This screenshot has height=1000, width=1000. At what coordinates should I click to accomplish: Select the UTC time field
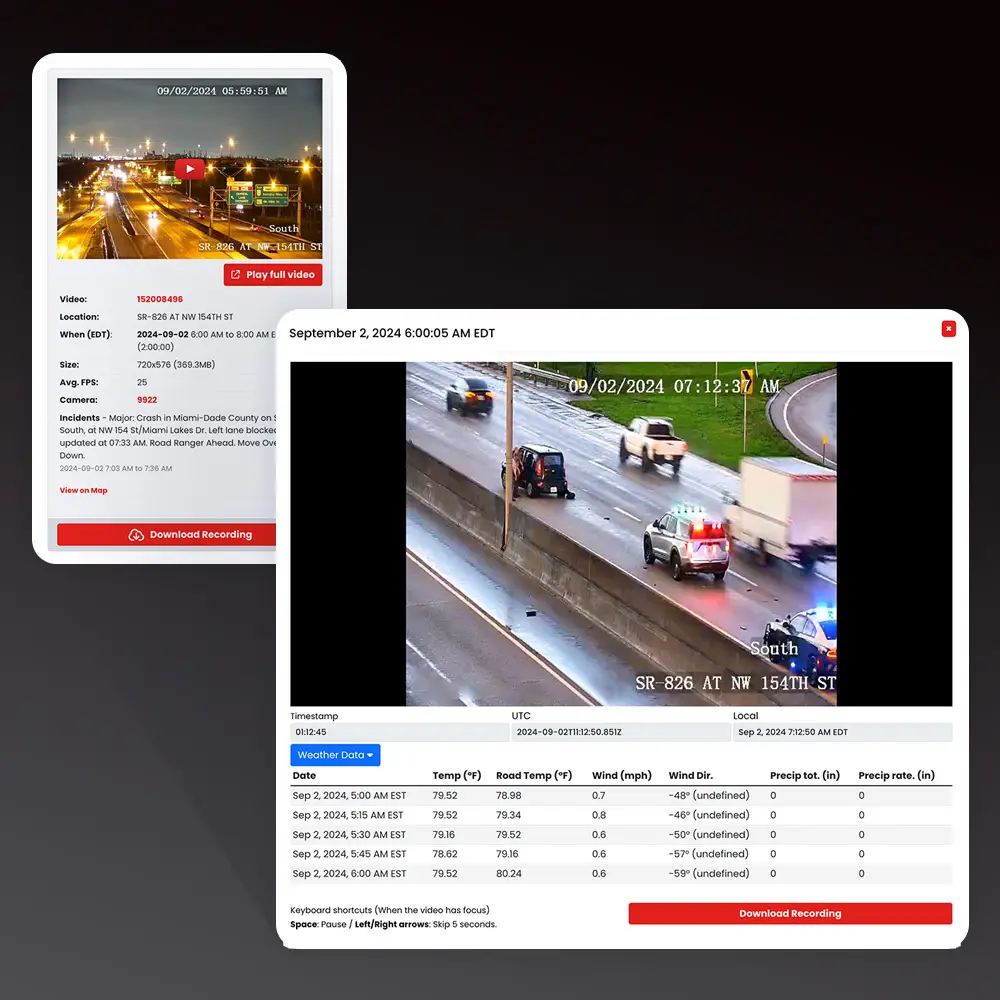click(x=620, y=732)
